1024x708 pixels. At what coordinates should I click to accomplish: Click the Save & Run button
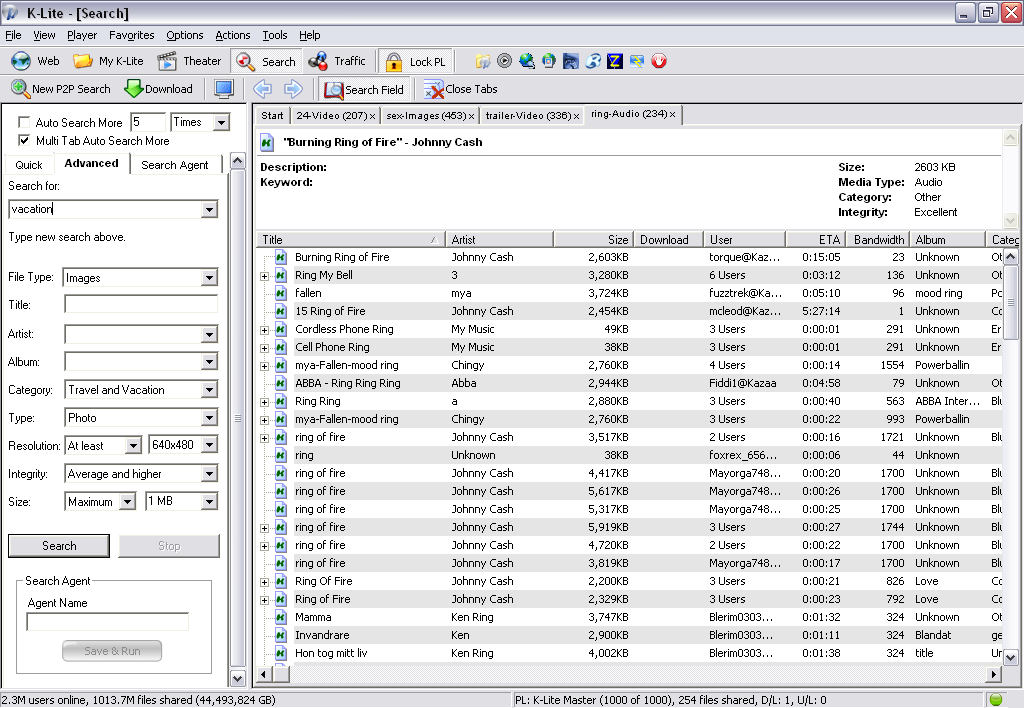coord(112,651)
